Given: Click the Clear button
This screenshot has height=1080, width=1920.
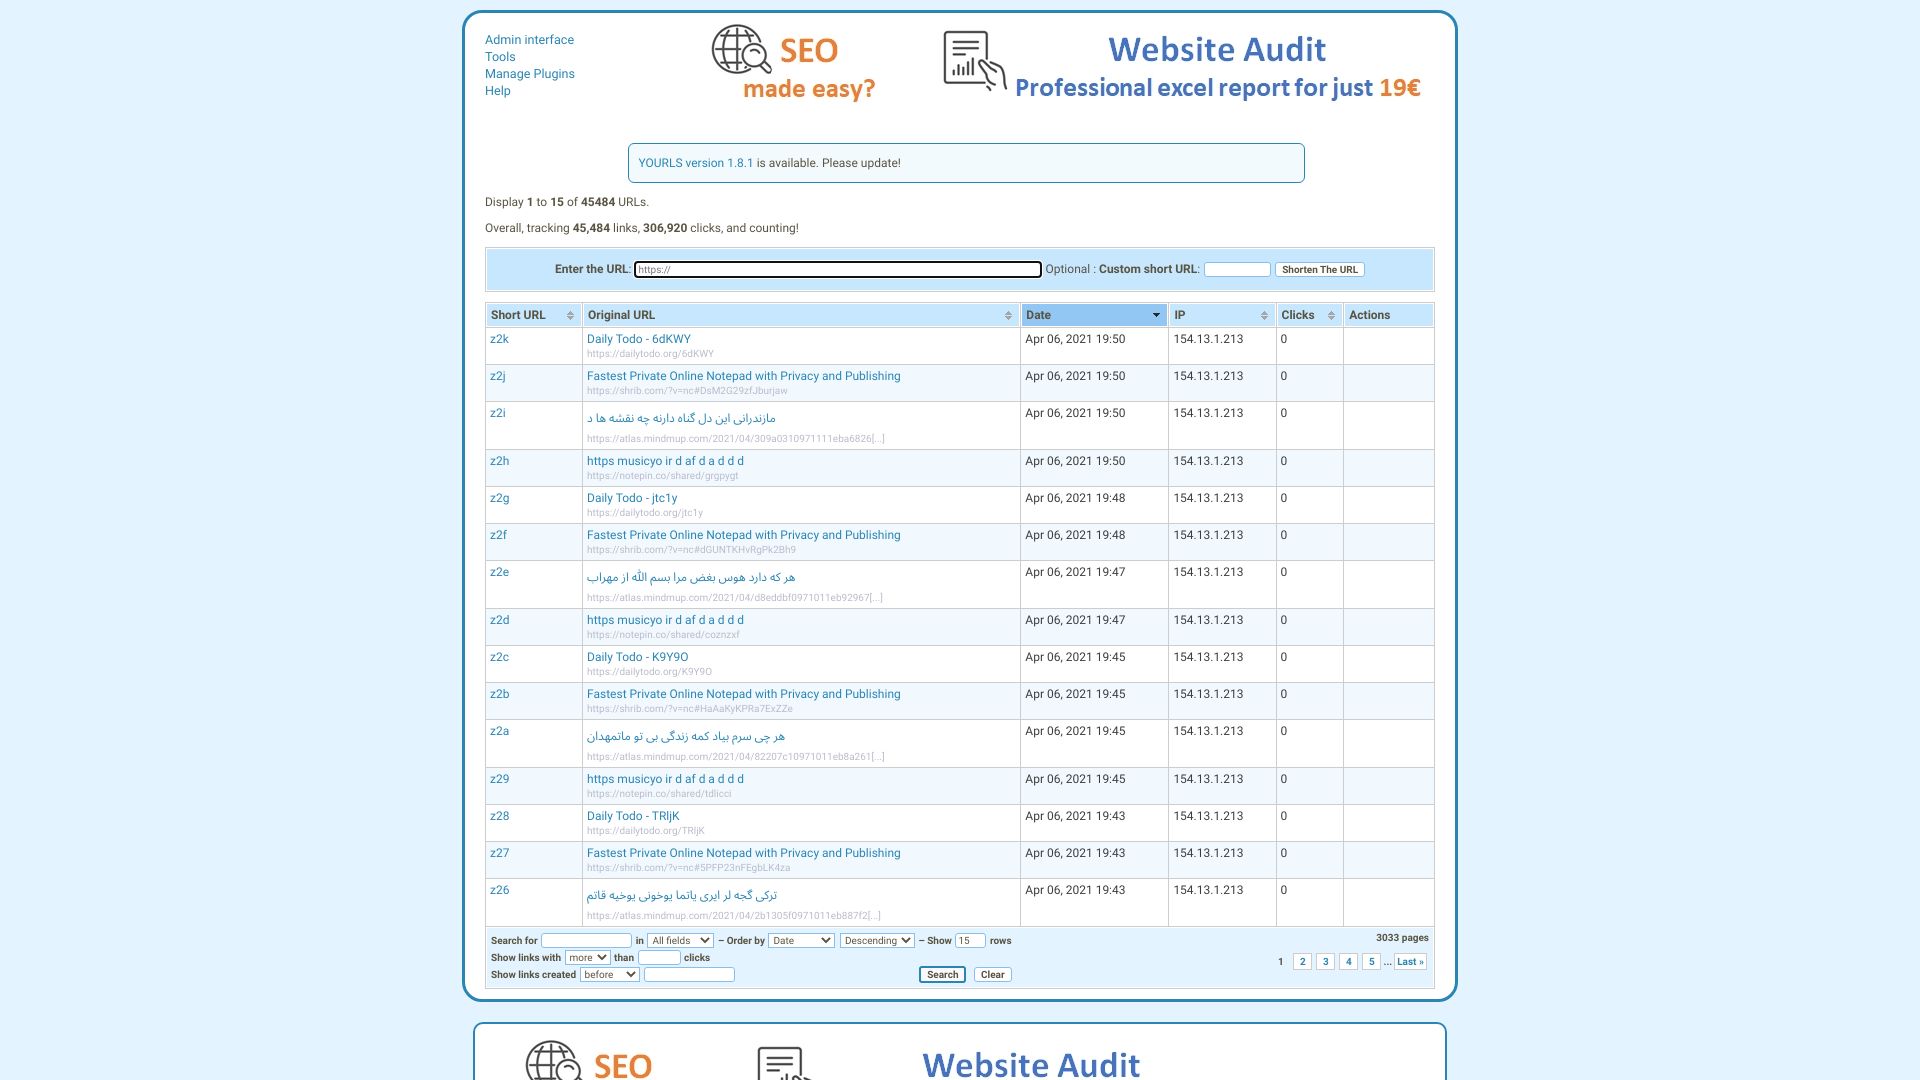Looking at the screenshot, I should (993, 975).
